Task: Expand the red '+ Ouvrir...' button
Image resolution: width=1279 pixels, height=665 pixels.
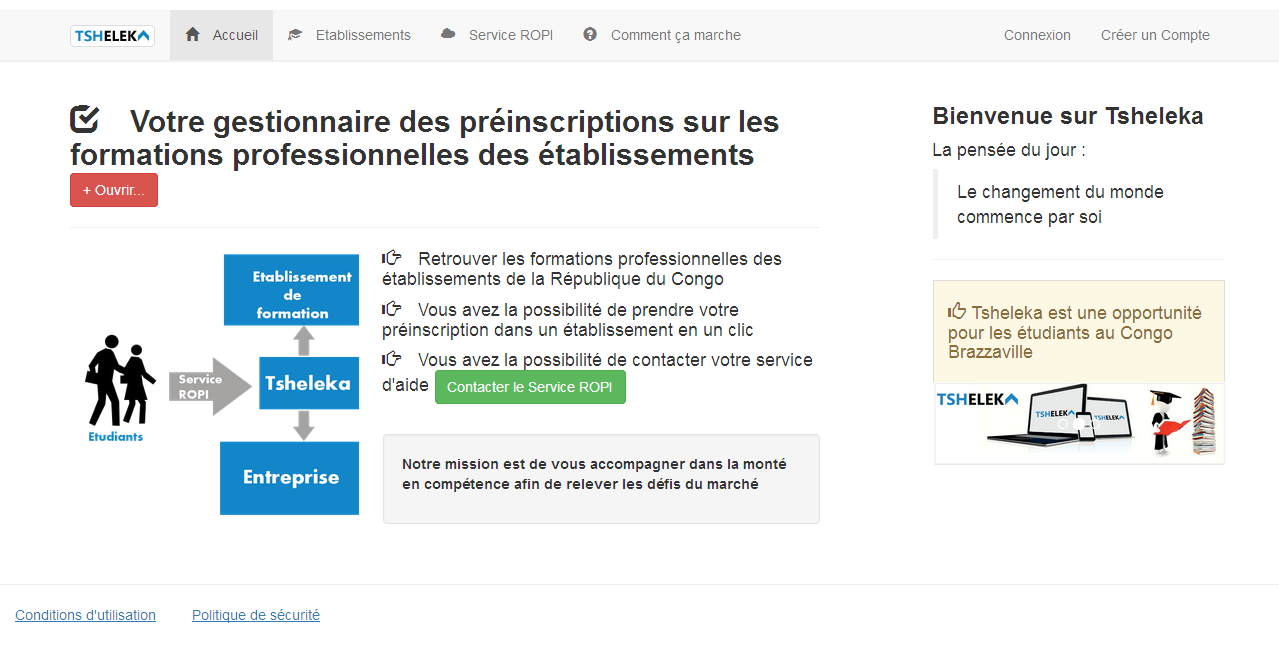Action: coord(114,190)
